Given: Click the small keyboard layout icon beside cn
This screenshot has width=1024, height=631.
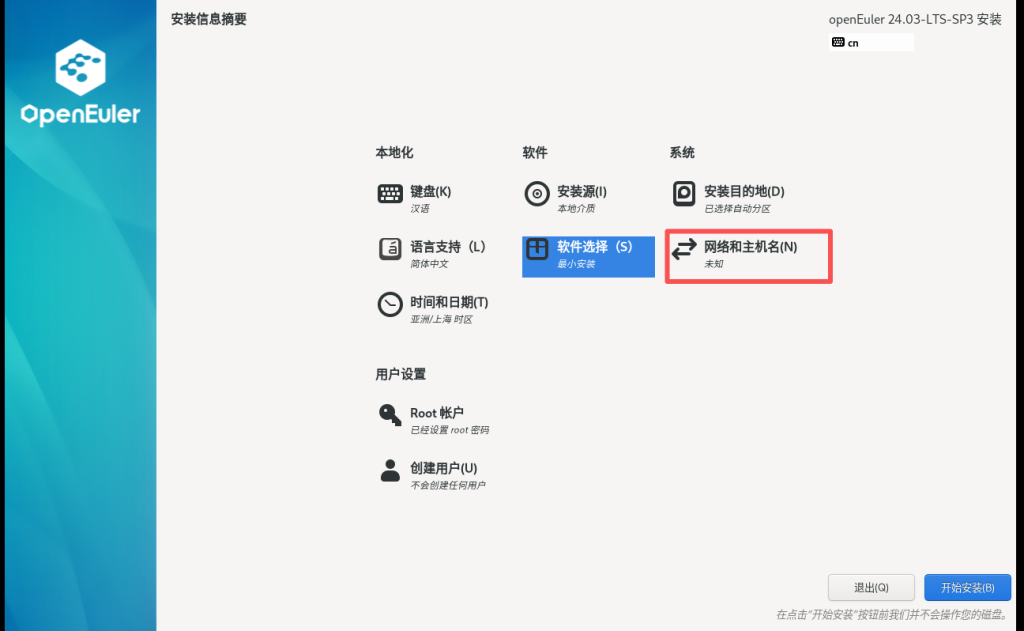Looking at the screenshot, I should (x=838, y=43).
